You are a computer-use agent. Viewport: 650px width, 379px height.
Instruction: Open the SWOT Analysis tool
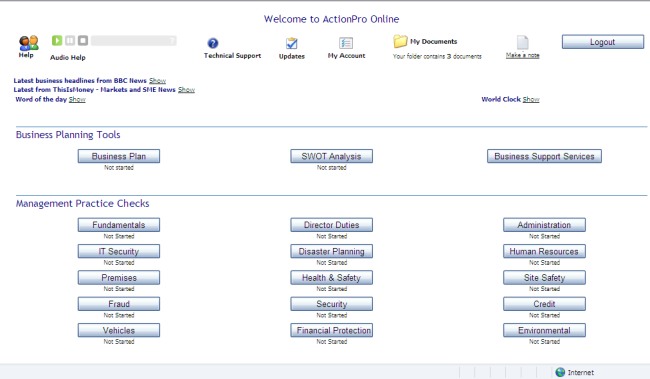click(x=331, y=156)
